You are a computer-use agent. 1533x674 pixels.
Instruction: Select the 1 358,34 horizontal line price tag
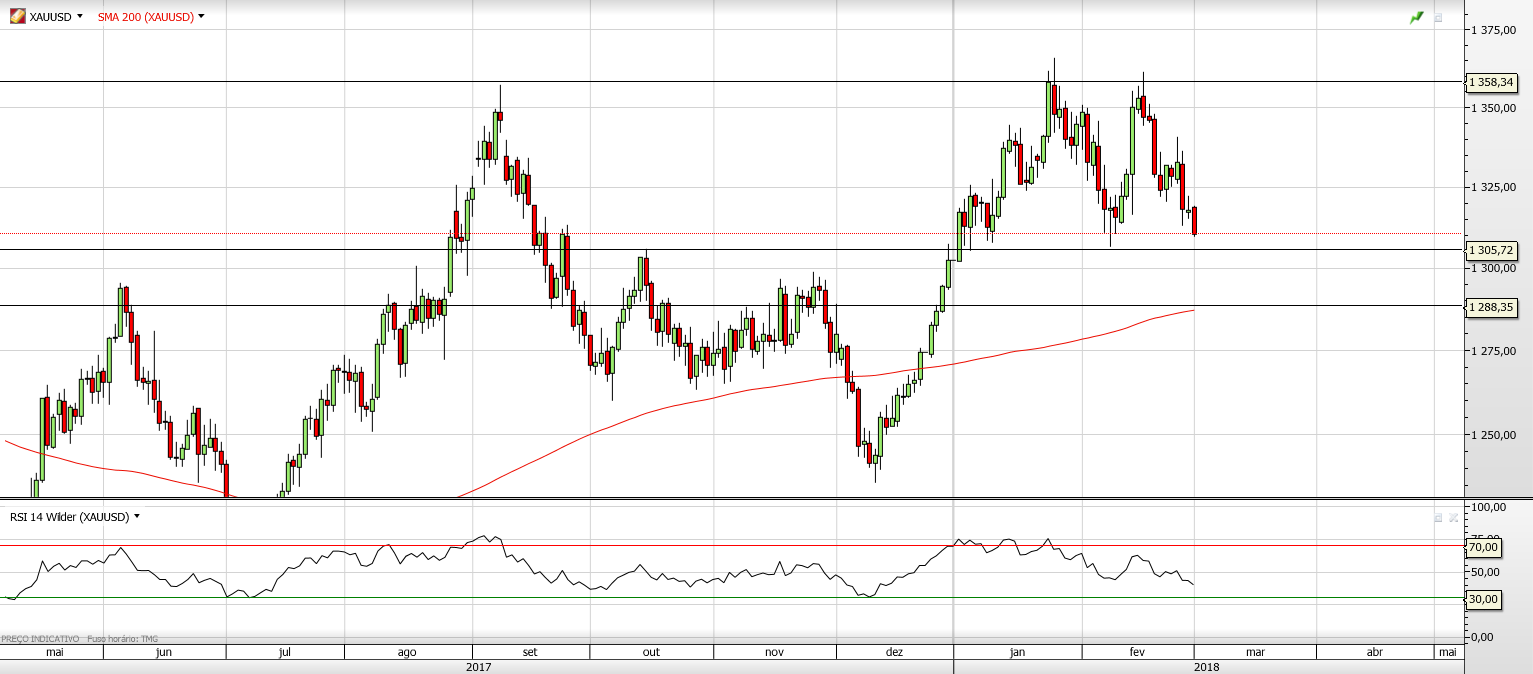click(x=1490, y=82)
